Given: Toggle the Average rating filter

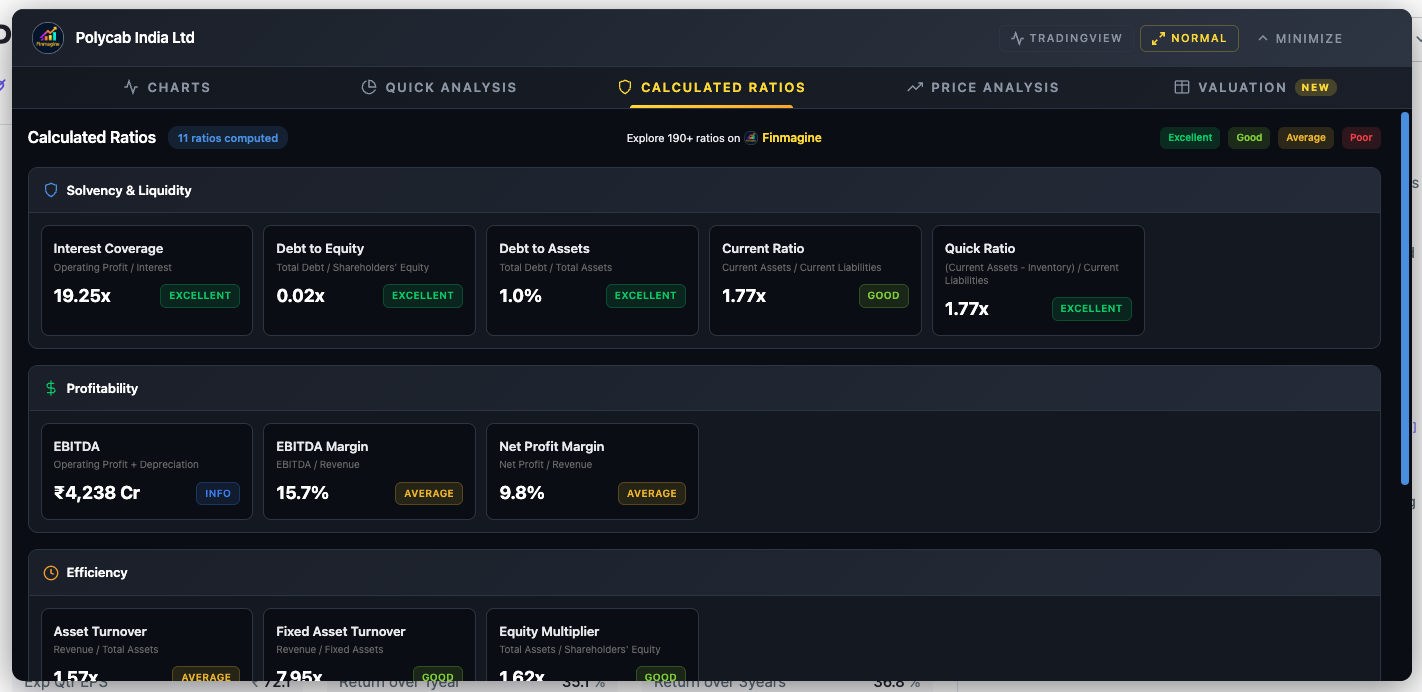Looking at the screenshot, I should point(1305,137).
